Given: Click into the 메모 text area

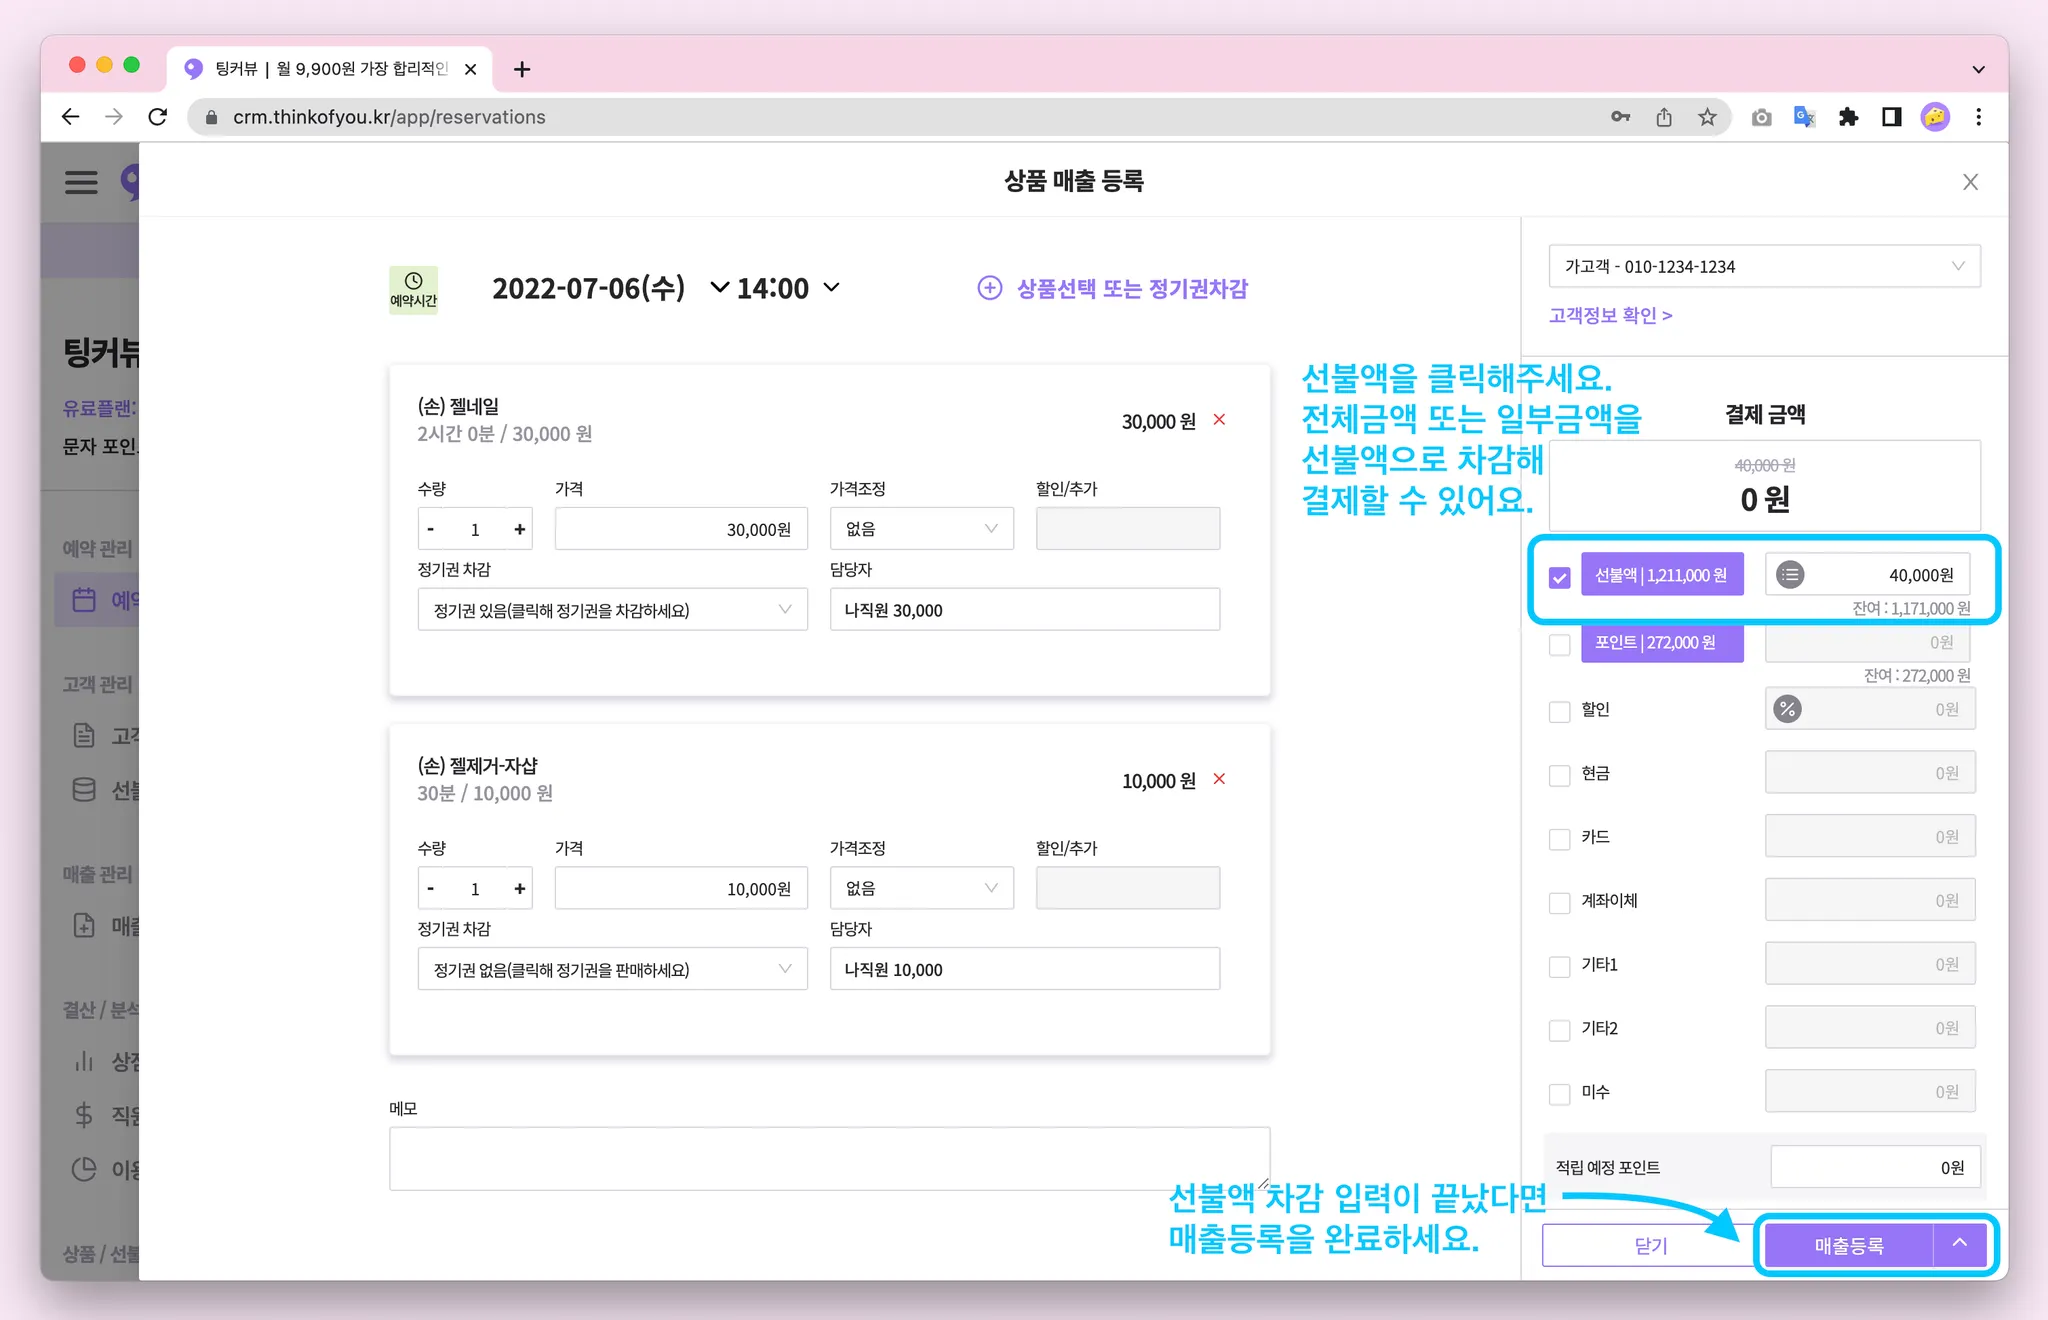Looking at the screenshot, I should (829, 1158).
